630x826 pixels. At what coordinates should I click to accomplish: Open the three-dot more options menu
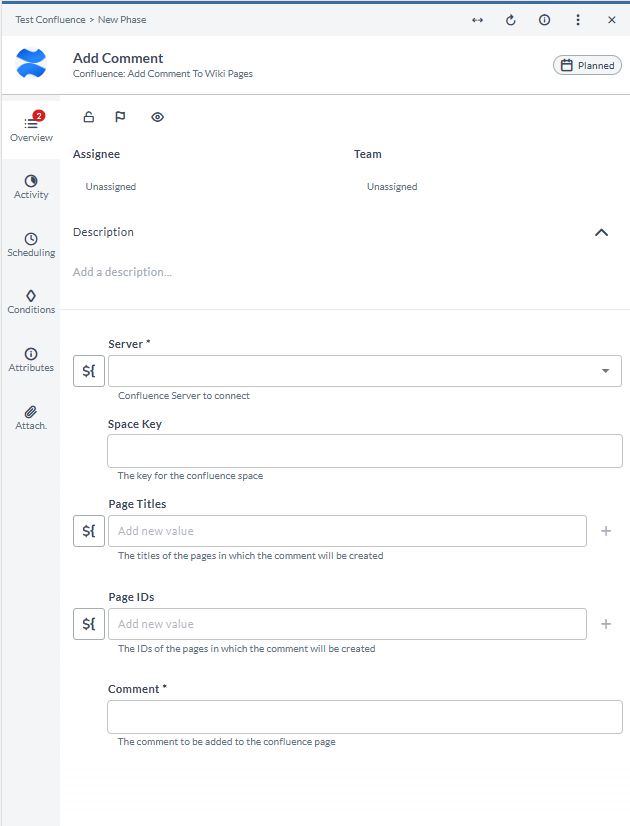578,20
